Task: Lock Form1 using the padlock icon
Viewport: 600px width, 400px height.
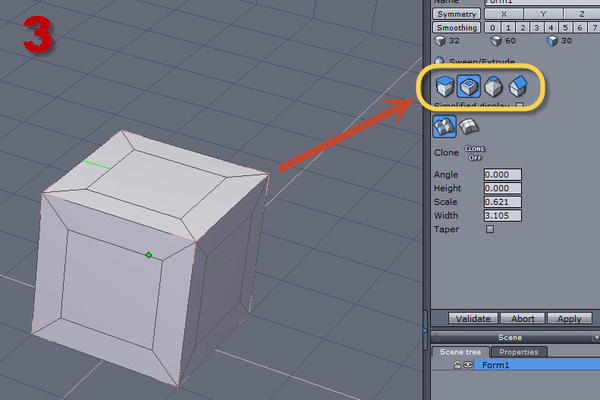Action: click(457, 365)
